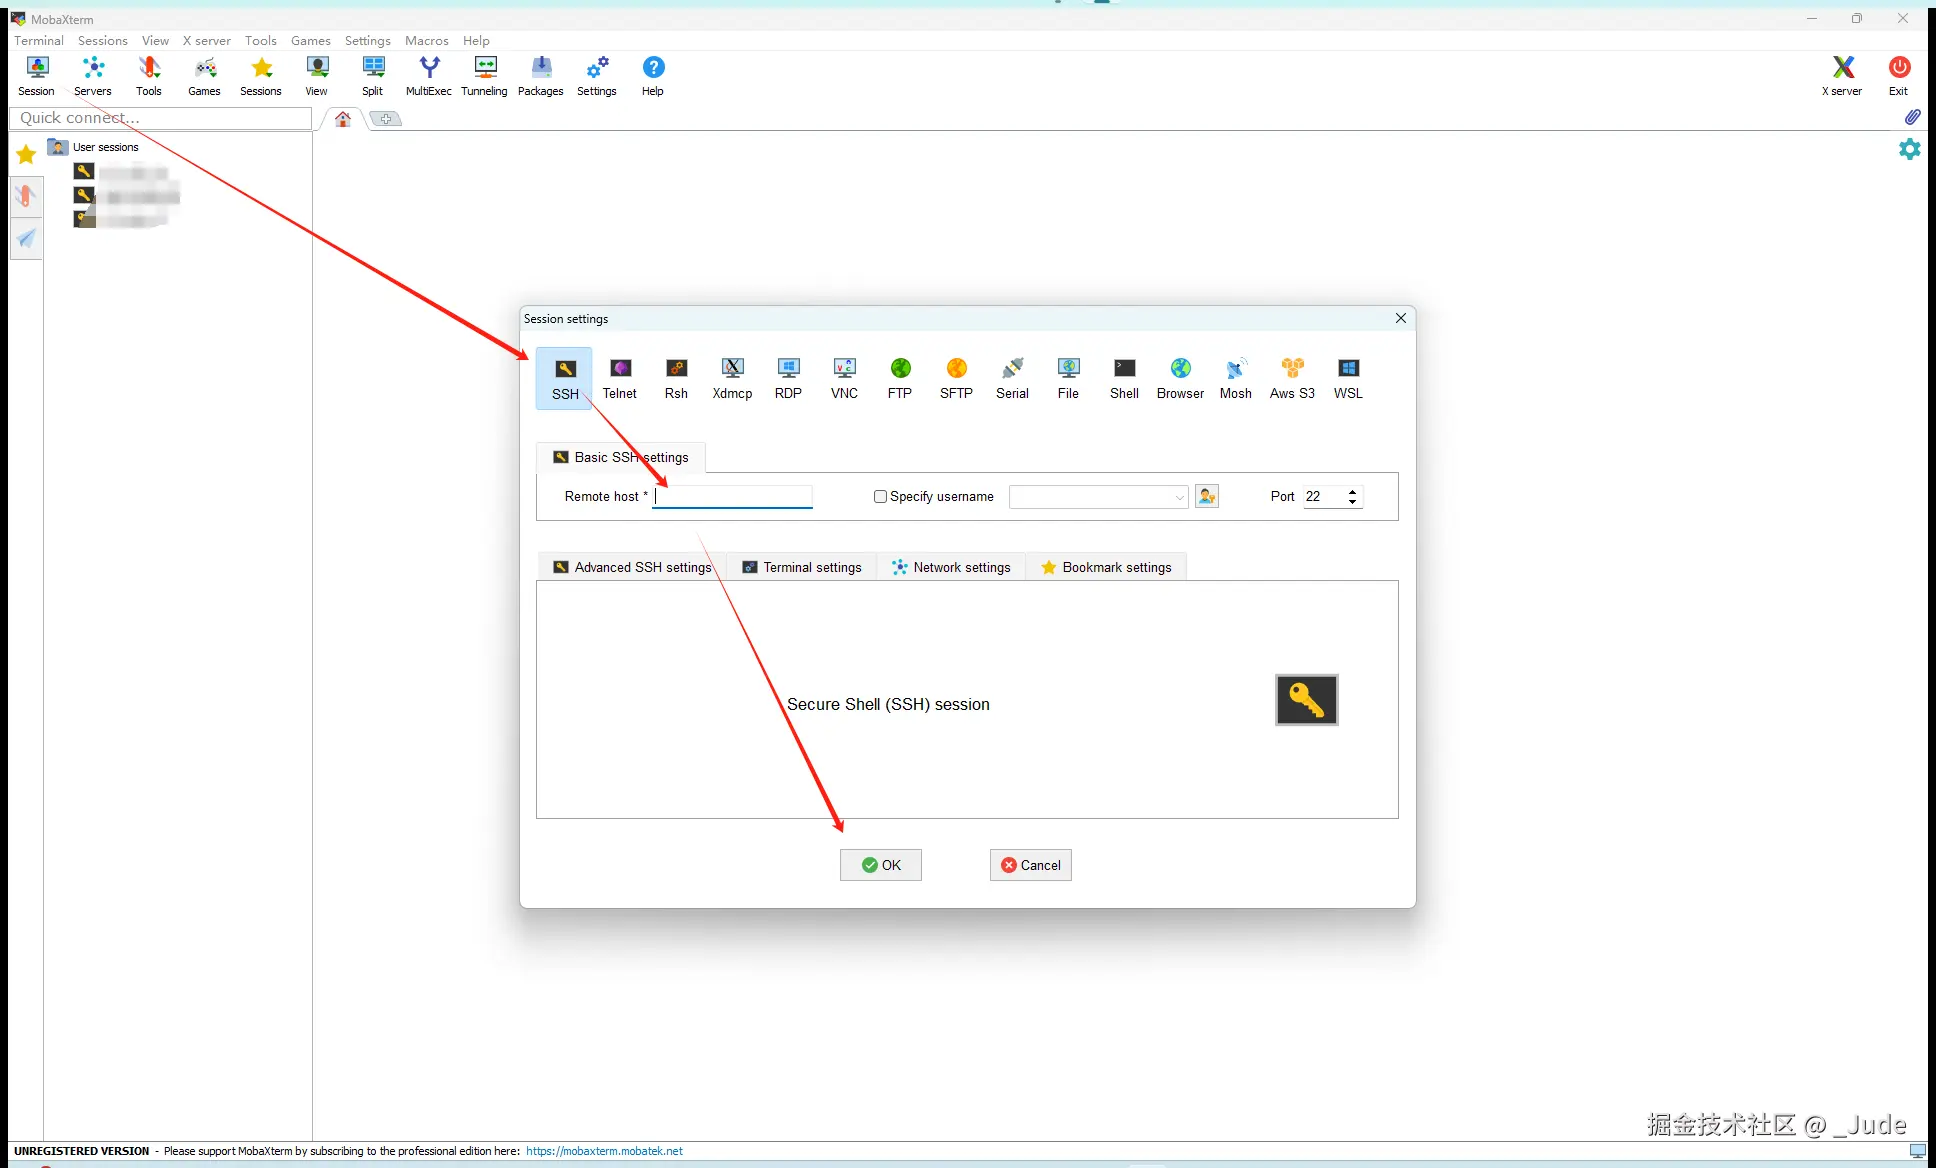Switch to the Network settings tab
The height and width of the screenshot is (1168, 1936).
951,567
